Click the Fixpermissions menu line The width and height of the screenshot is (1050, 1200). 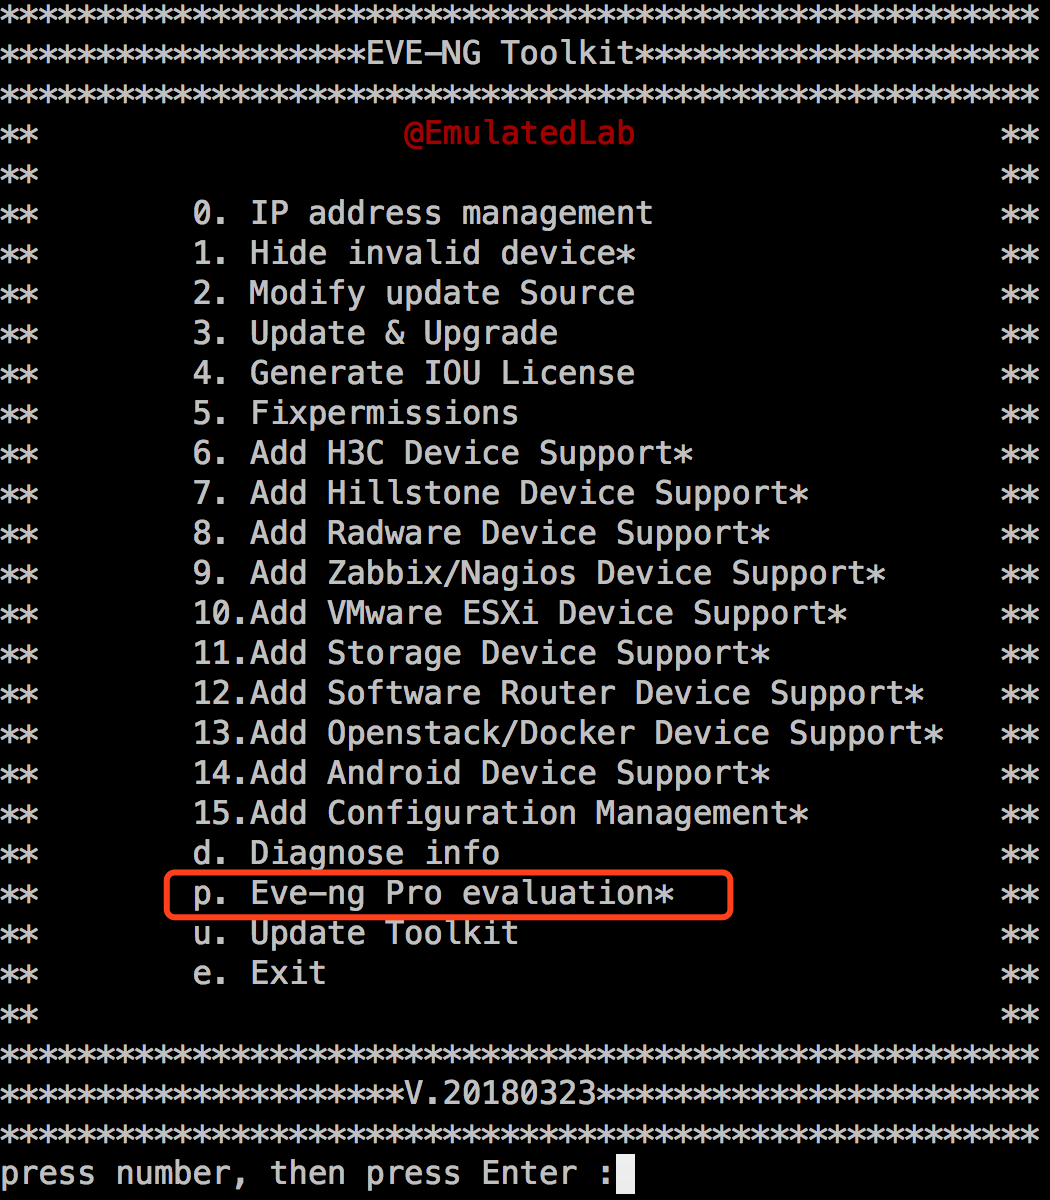click(356, 413)
